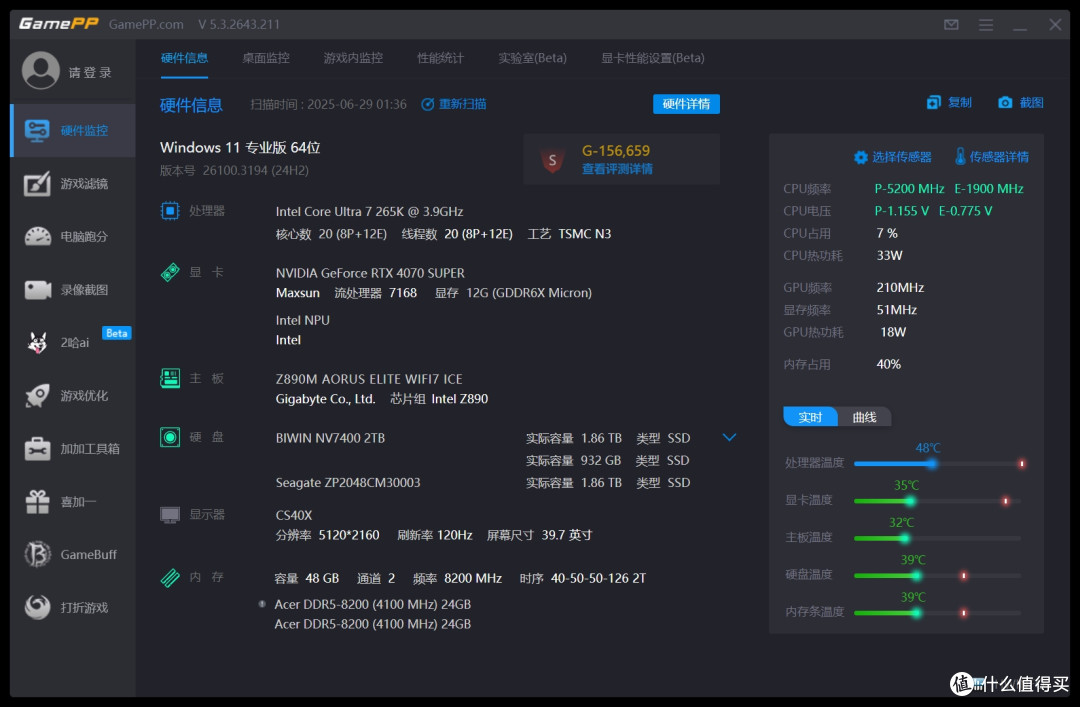Click the 截图 camera screenshot icon

coord(1005,103)
